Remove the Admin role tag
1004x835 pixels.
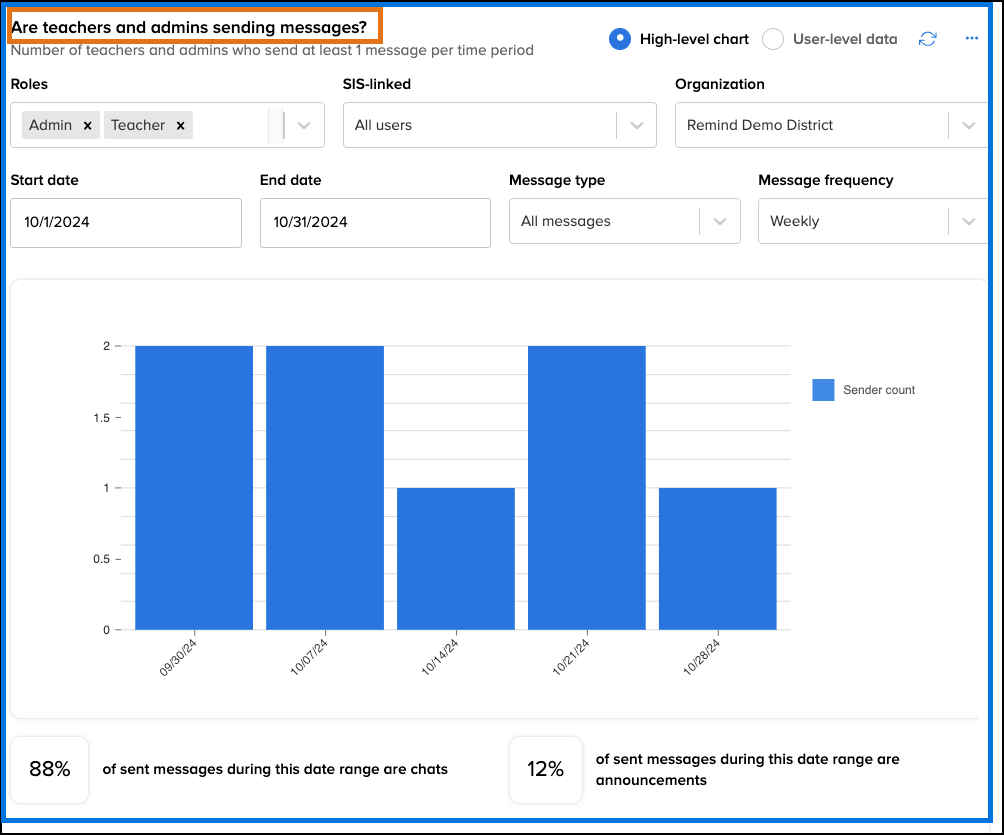point(87,125)
